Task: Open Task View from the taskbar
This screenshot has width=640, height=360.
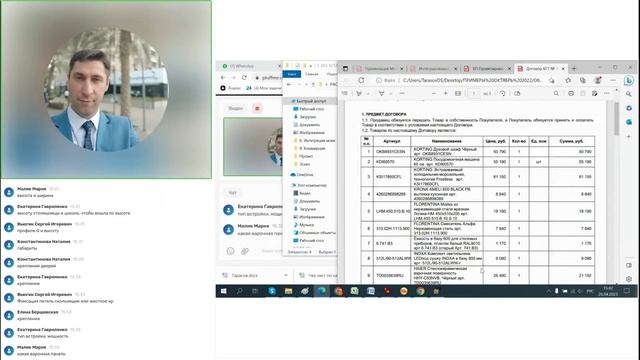Action: point(256,291)
